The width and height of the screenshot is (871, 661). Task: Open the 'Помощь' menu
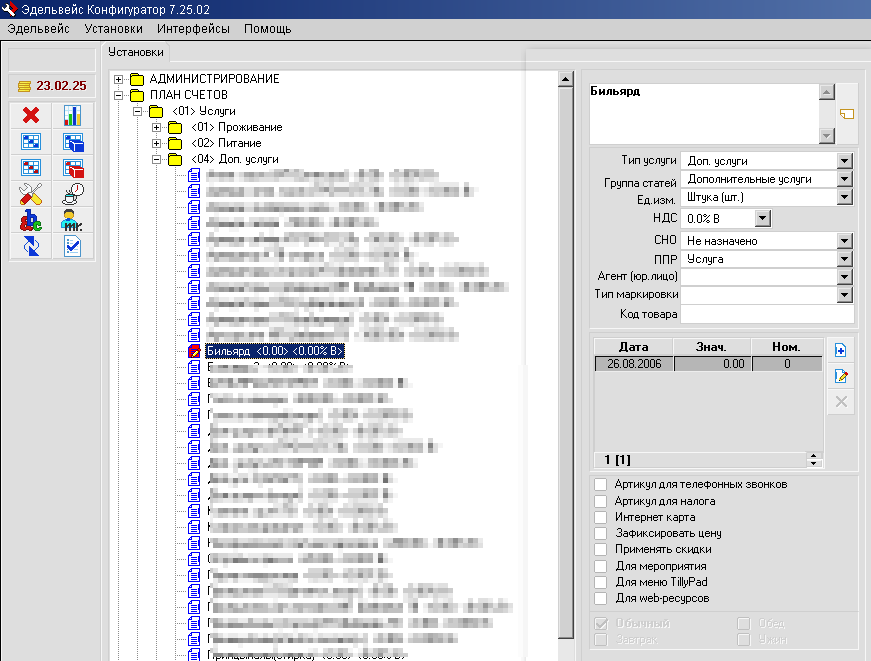coord(267,29)
